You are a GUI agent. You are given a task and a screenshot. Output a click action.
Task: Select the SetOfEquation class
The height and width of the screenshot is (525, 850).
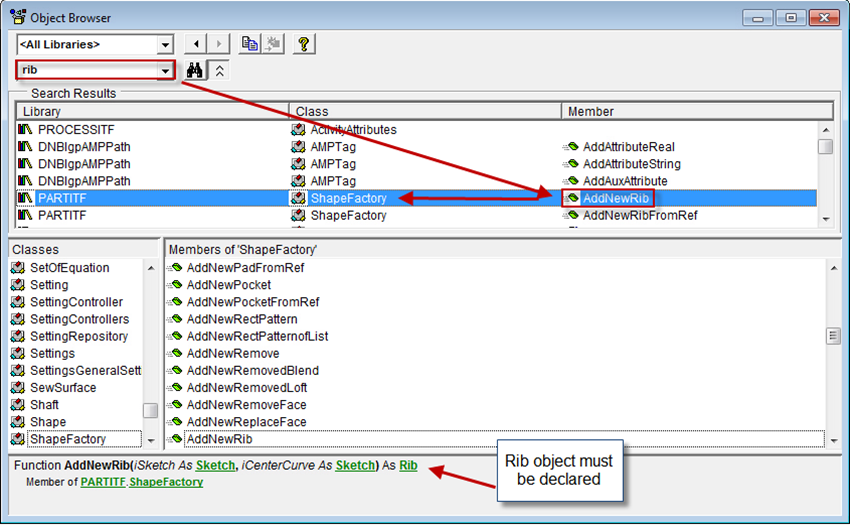[x=69, y=268]
